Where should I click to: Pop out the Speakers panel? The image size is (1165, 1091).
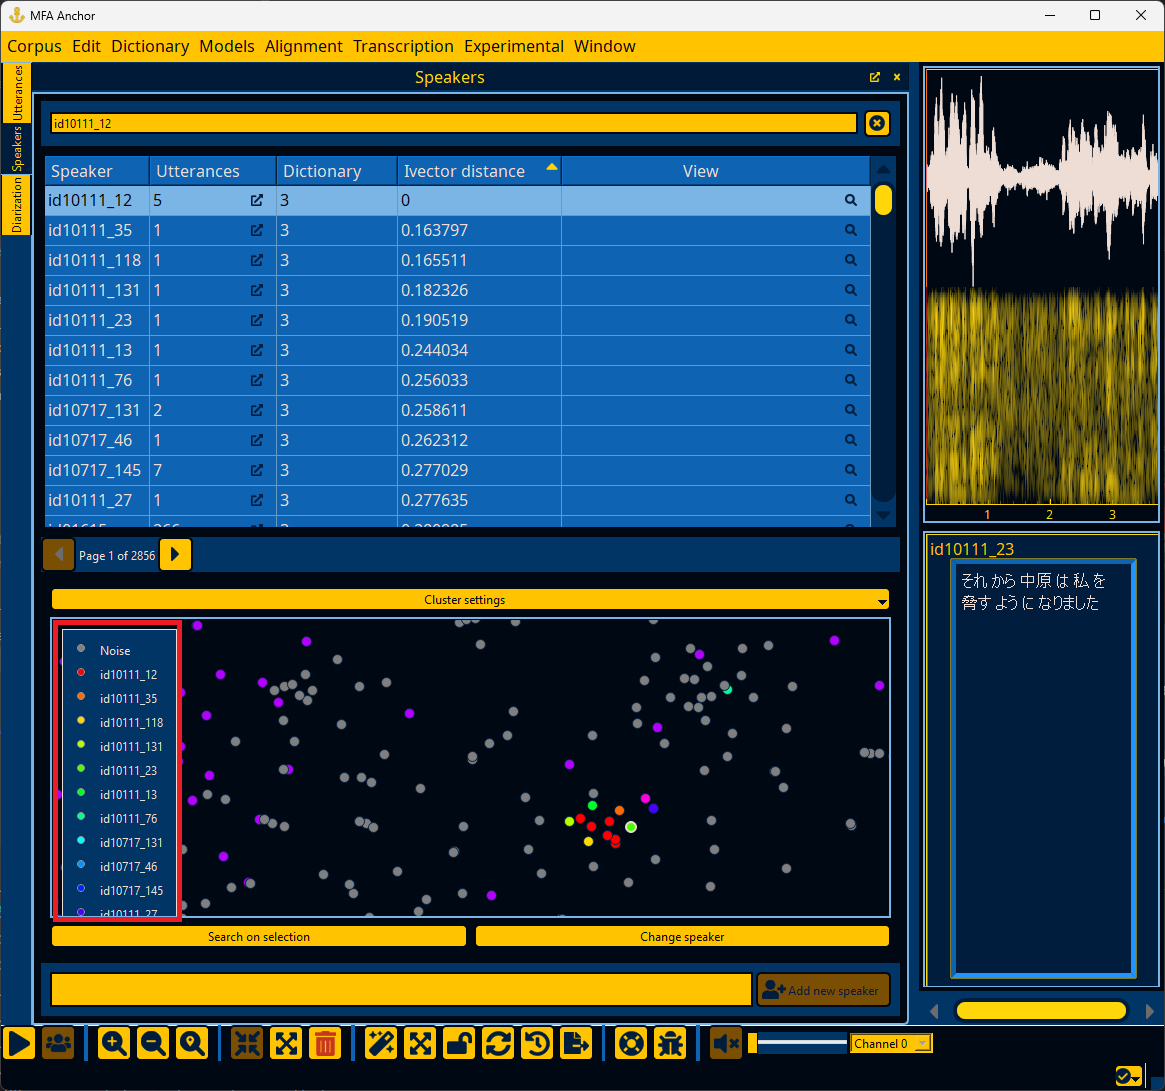874,77
